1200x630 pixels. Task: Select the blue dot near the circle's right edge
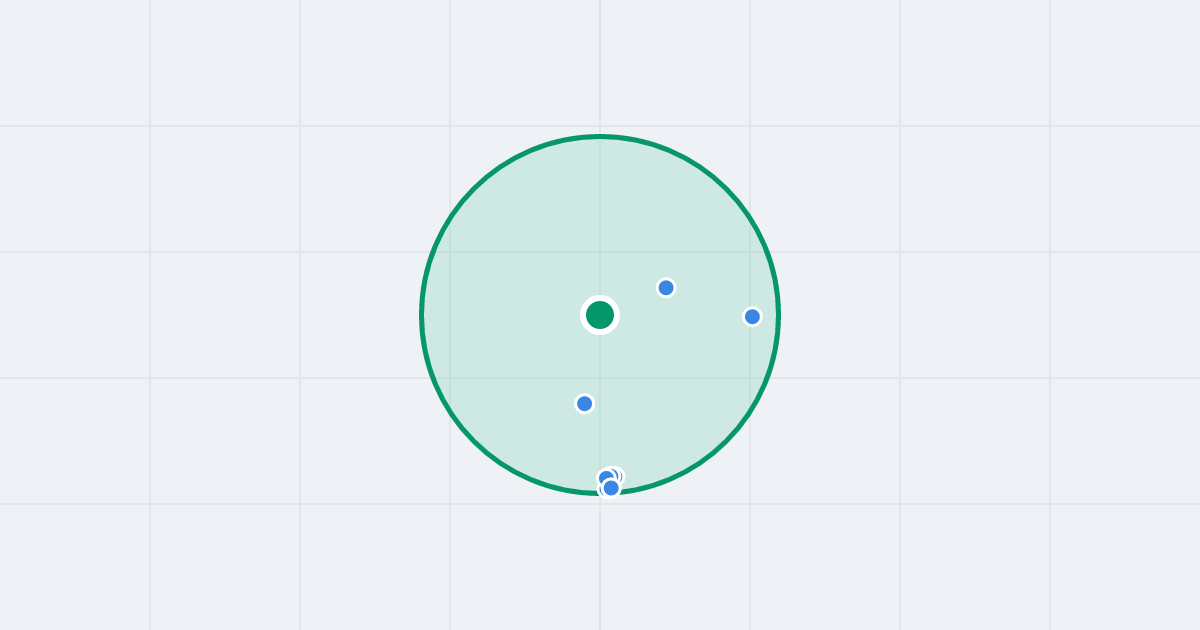pos(753,317)
